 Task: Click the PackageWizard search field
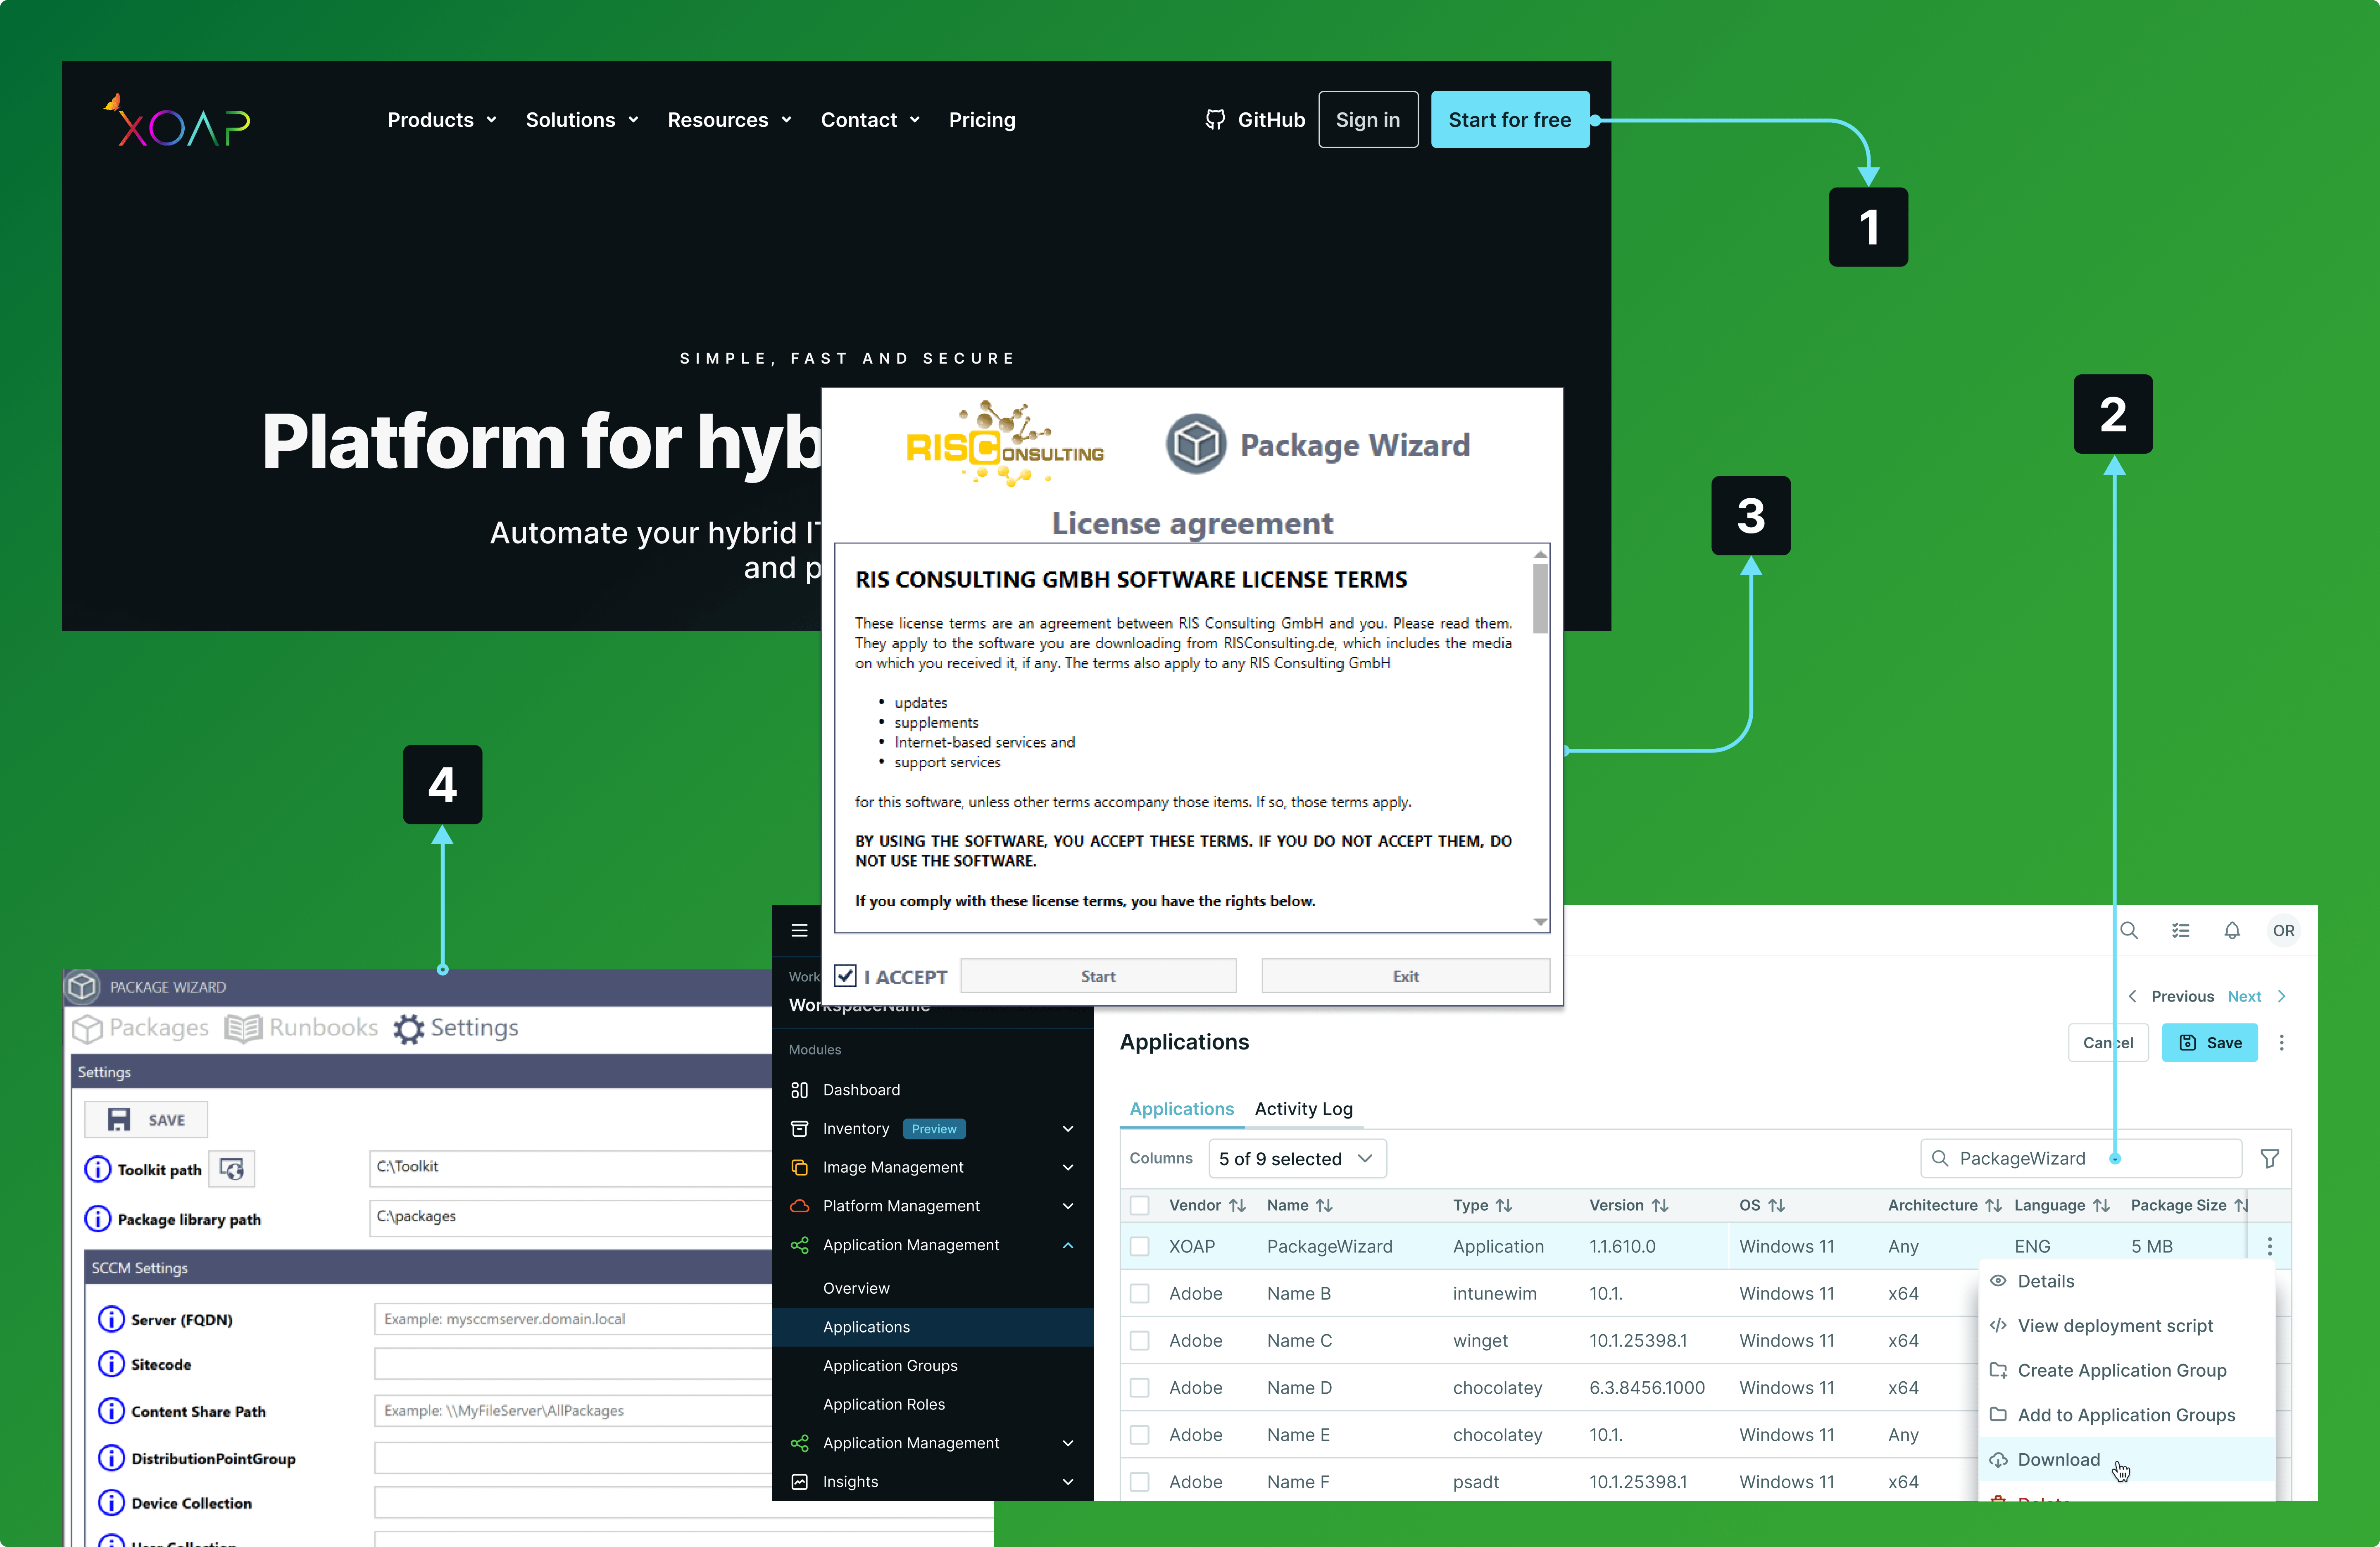click(x=2081, y=1159)
